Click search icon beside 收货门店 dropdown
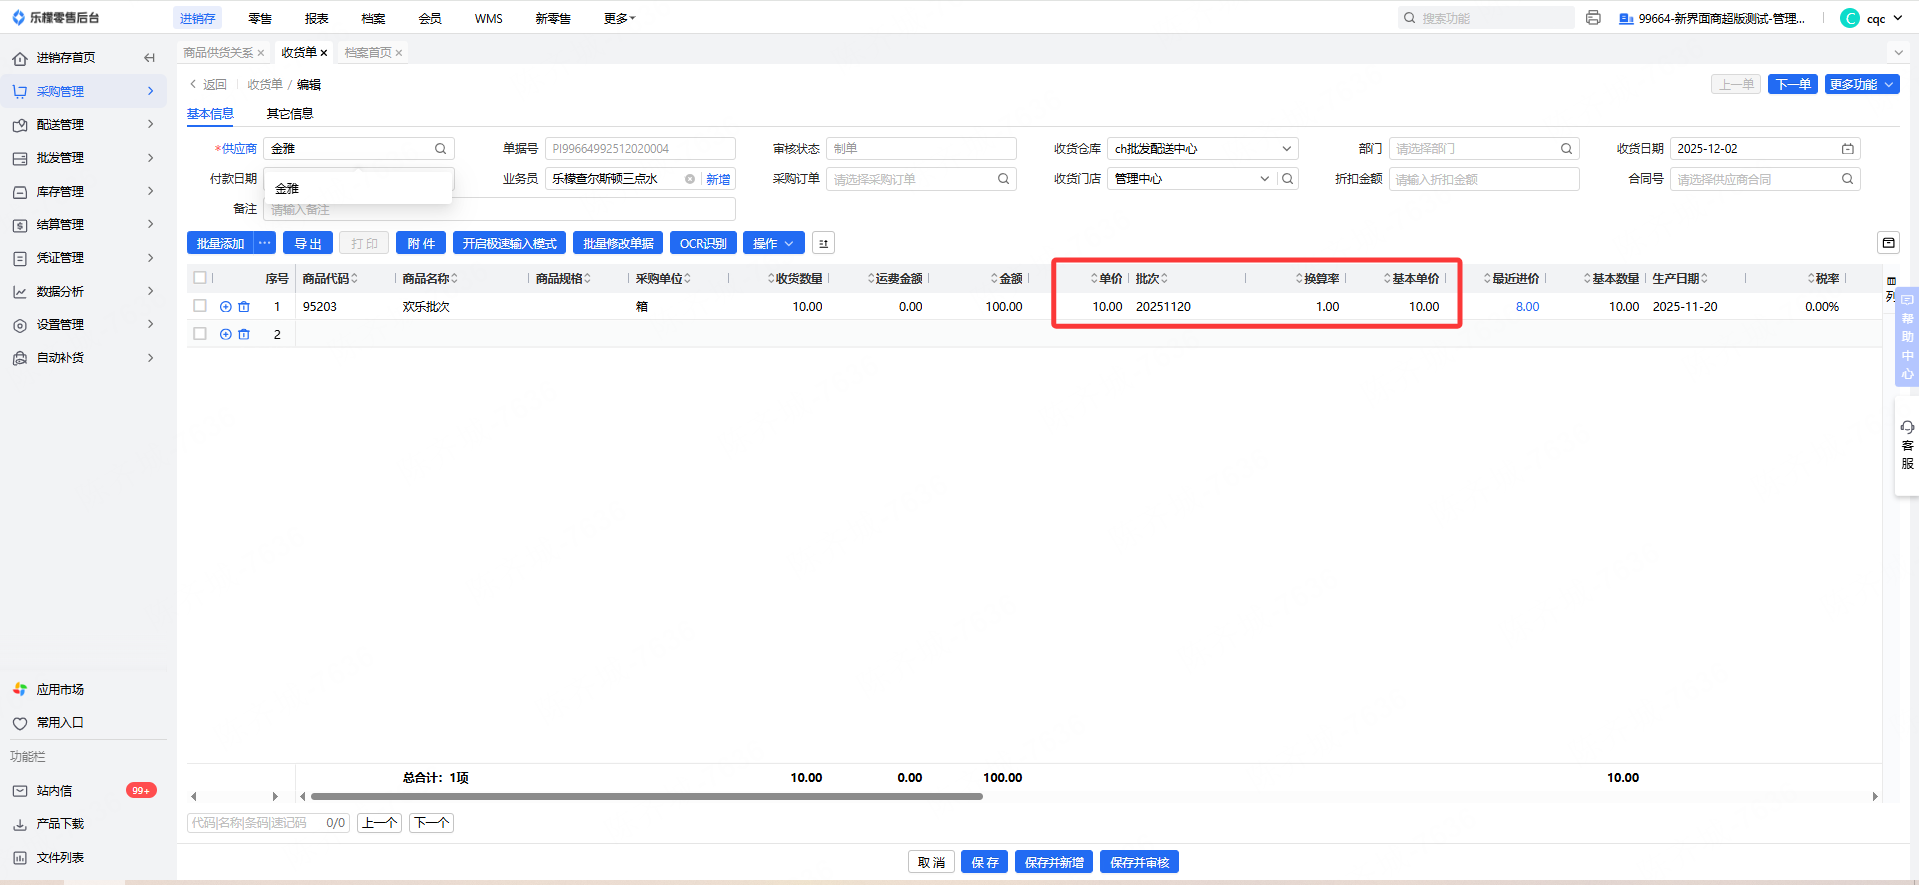Image resolution: width=1919 pixels, height=885 pixels. [x=1288, y=179]
